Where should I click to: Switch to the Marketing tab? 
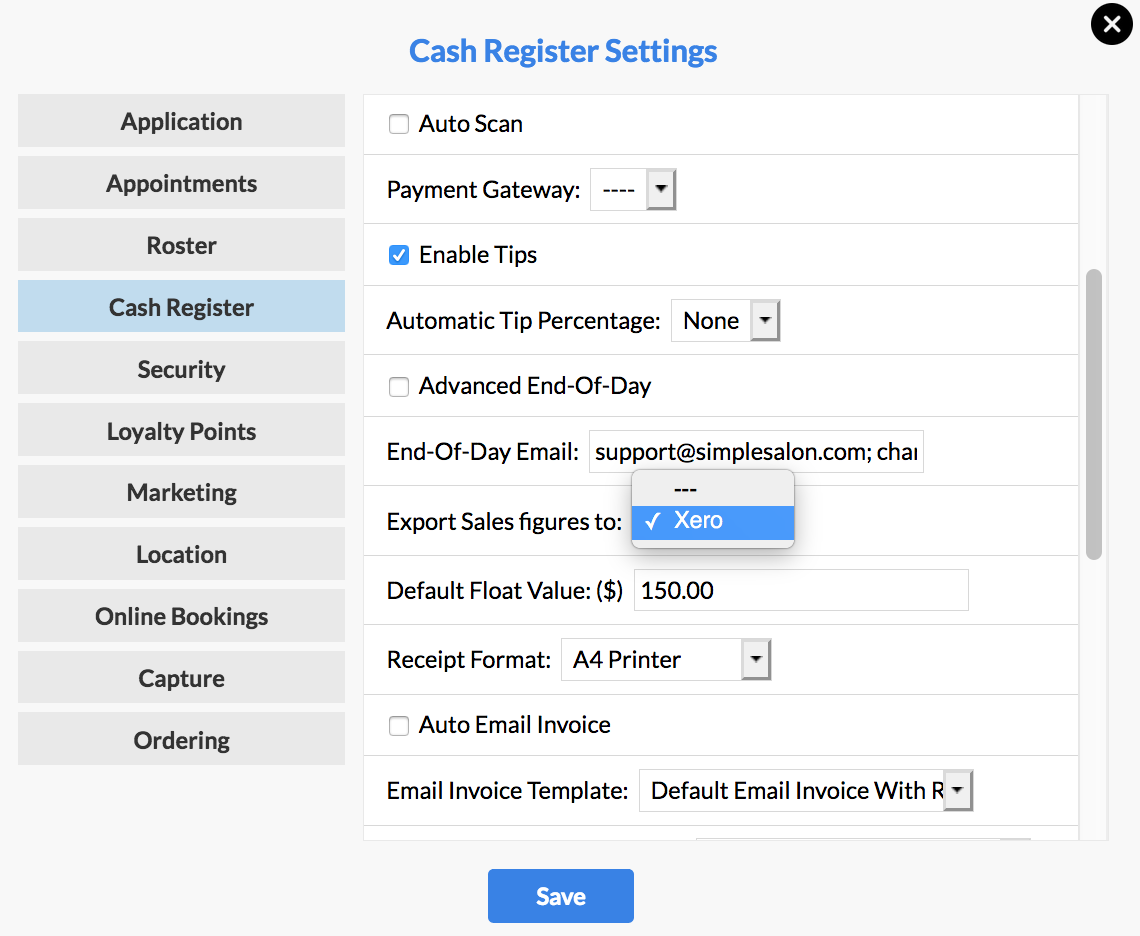(x=181, y=492)
